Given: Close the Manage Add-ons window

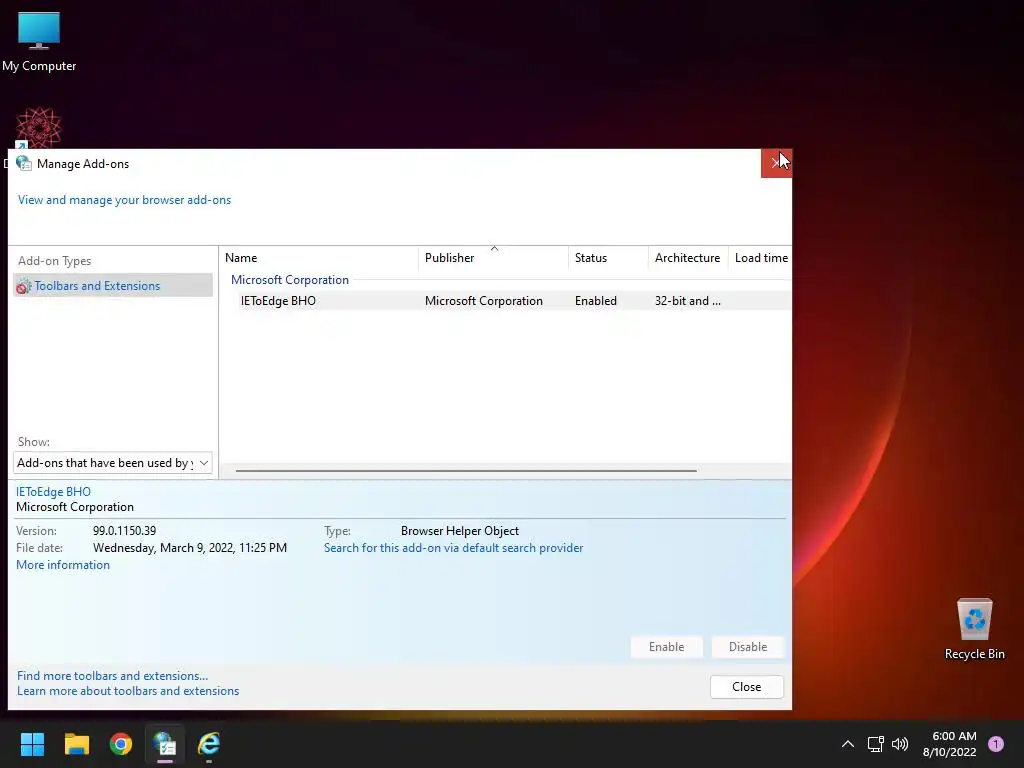Looking at the screenshot, I should 776,163.
